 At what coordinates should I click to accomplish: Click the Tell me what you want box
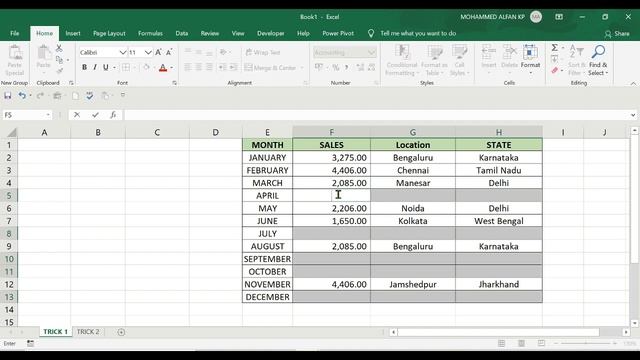(418, 33)
